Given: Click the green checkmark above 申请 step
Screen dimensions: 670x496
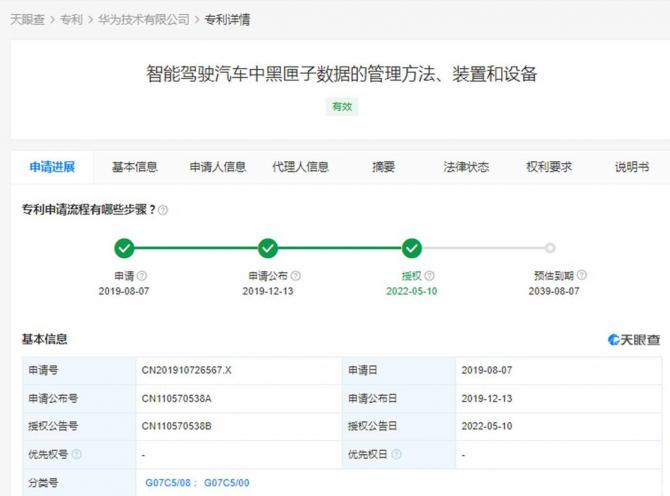Looking at the screenshot, I should pos(124,248).
